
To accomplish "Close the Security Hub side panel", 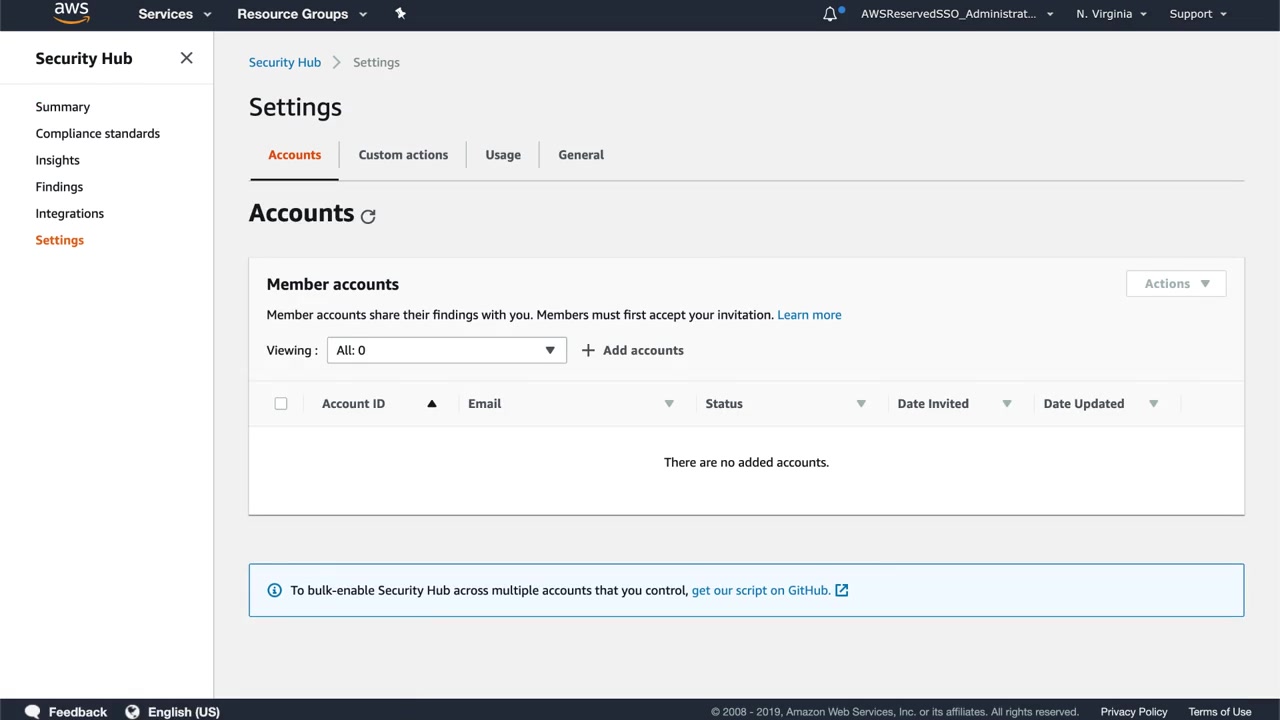I will 186,58.
